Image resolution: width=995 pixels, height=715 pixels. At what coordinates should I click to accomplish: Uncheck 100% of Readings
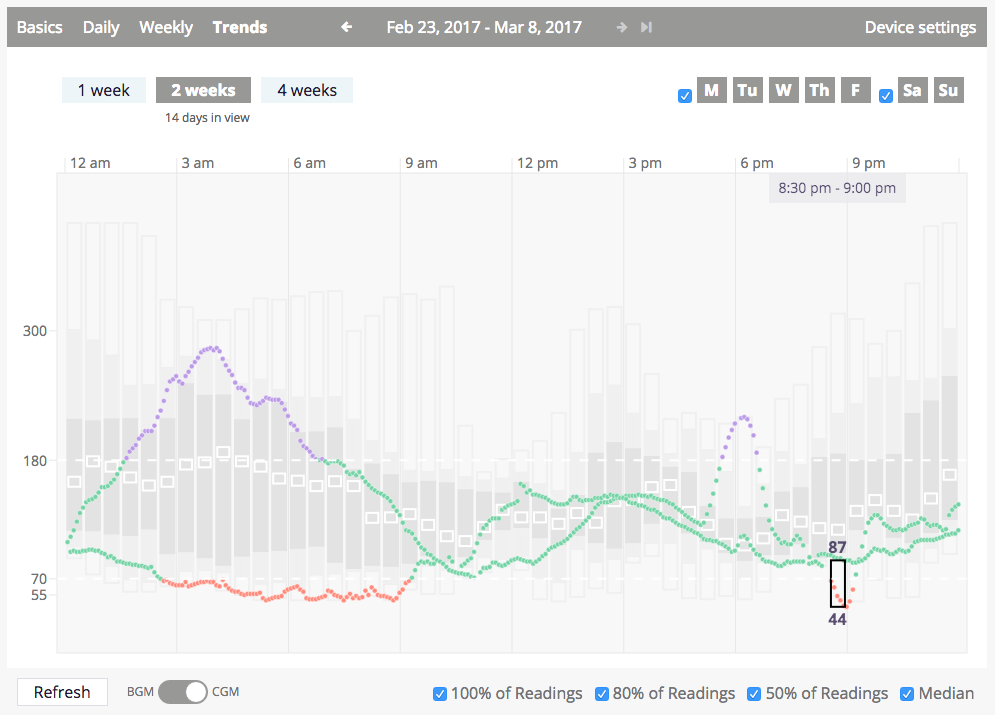pyautogui.click(x=440, y=694)
